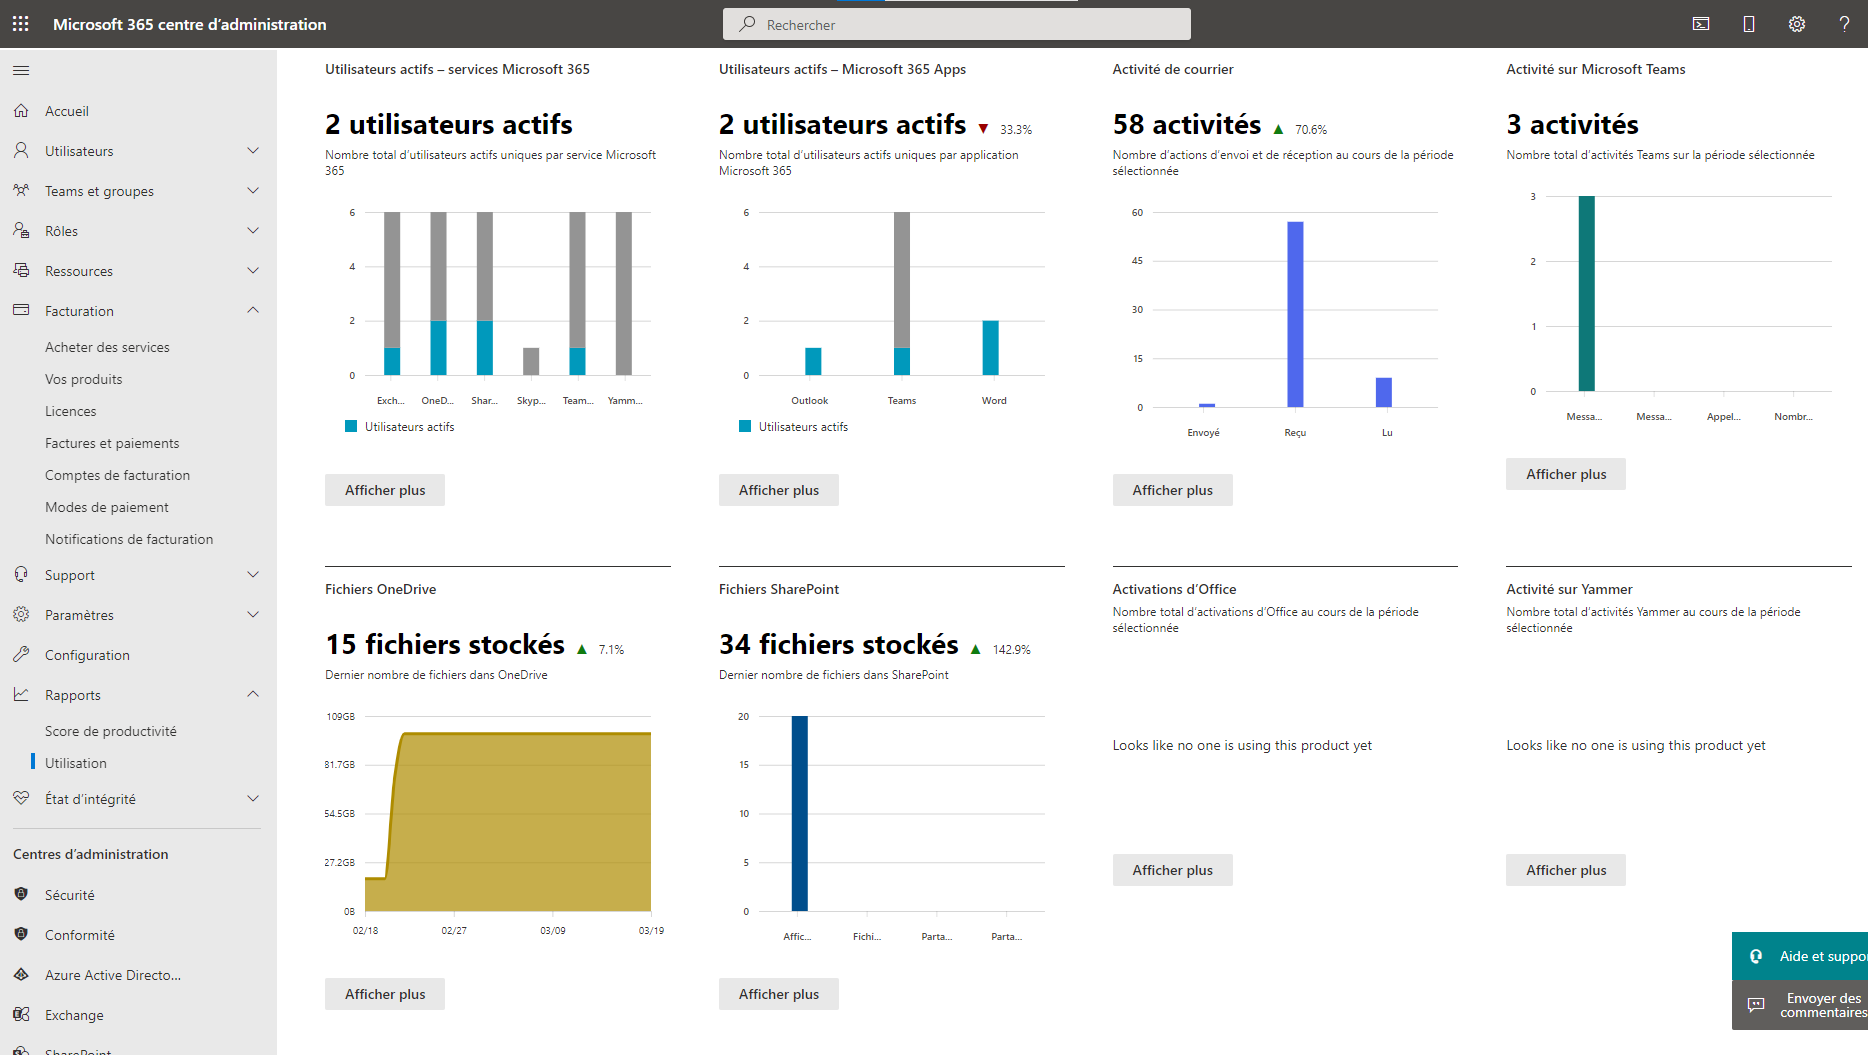Click the Aide et support headset icon
This screenshot has width=1868, height=1055.
click(x=1756, y=957)
